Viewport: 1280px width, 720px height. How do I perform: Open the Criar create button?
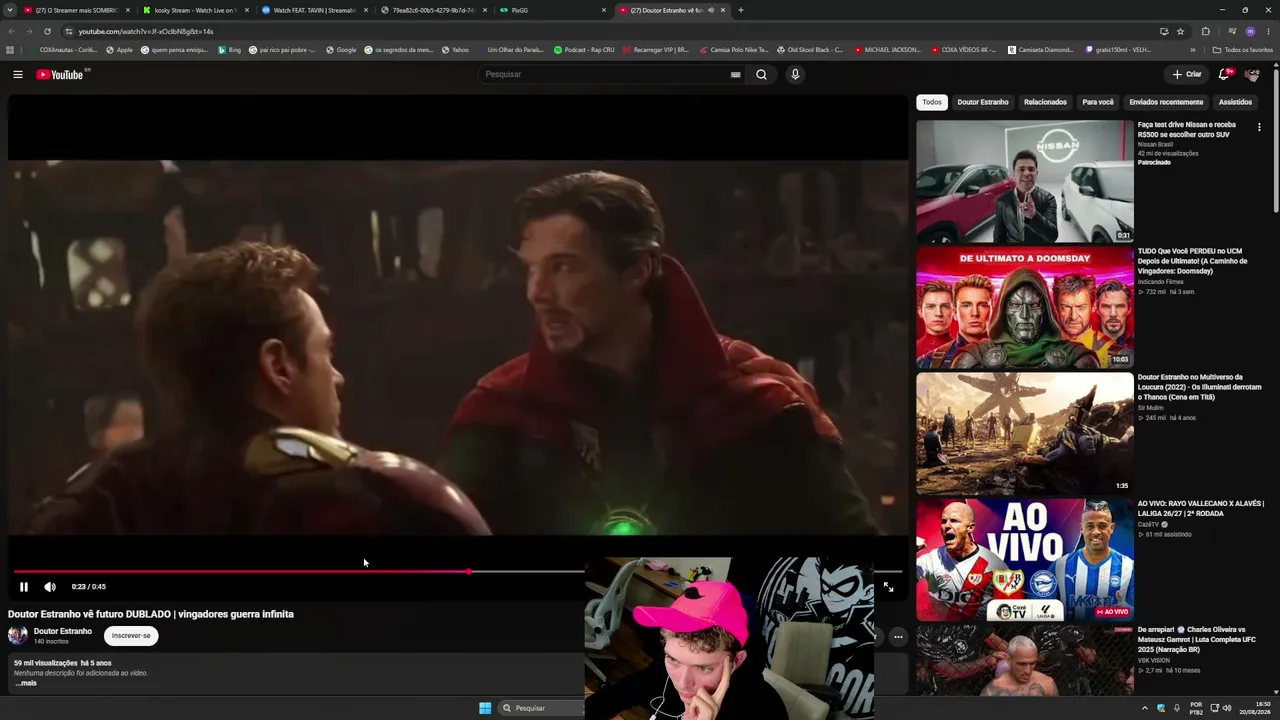tap(1187, 74)
